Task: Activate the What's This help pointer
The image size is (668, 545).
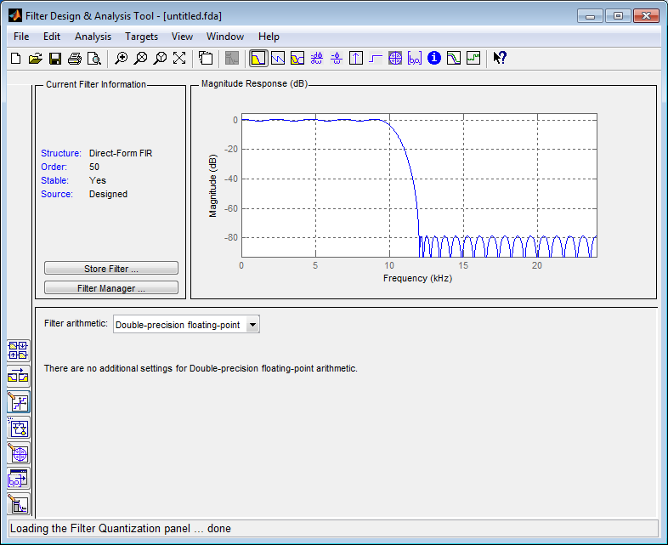Action: 500,58
